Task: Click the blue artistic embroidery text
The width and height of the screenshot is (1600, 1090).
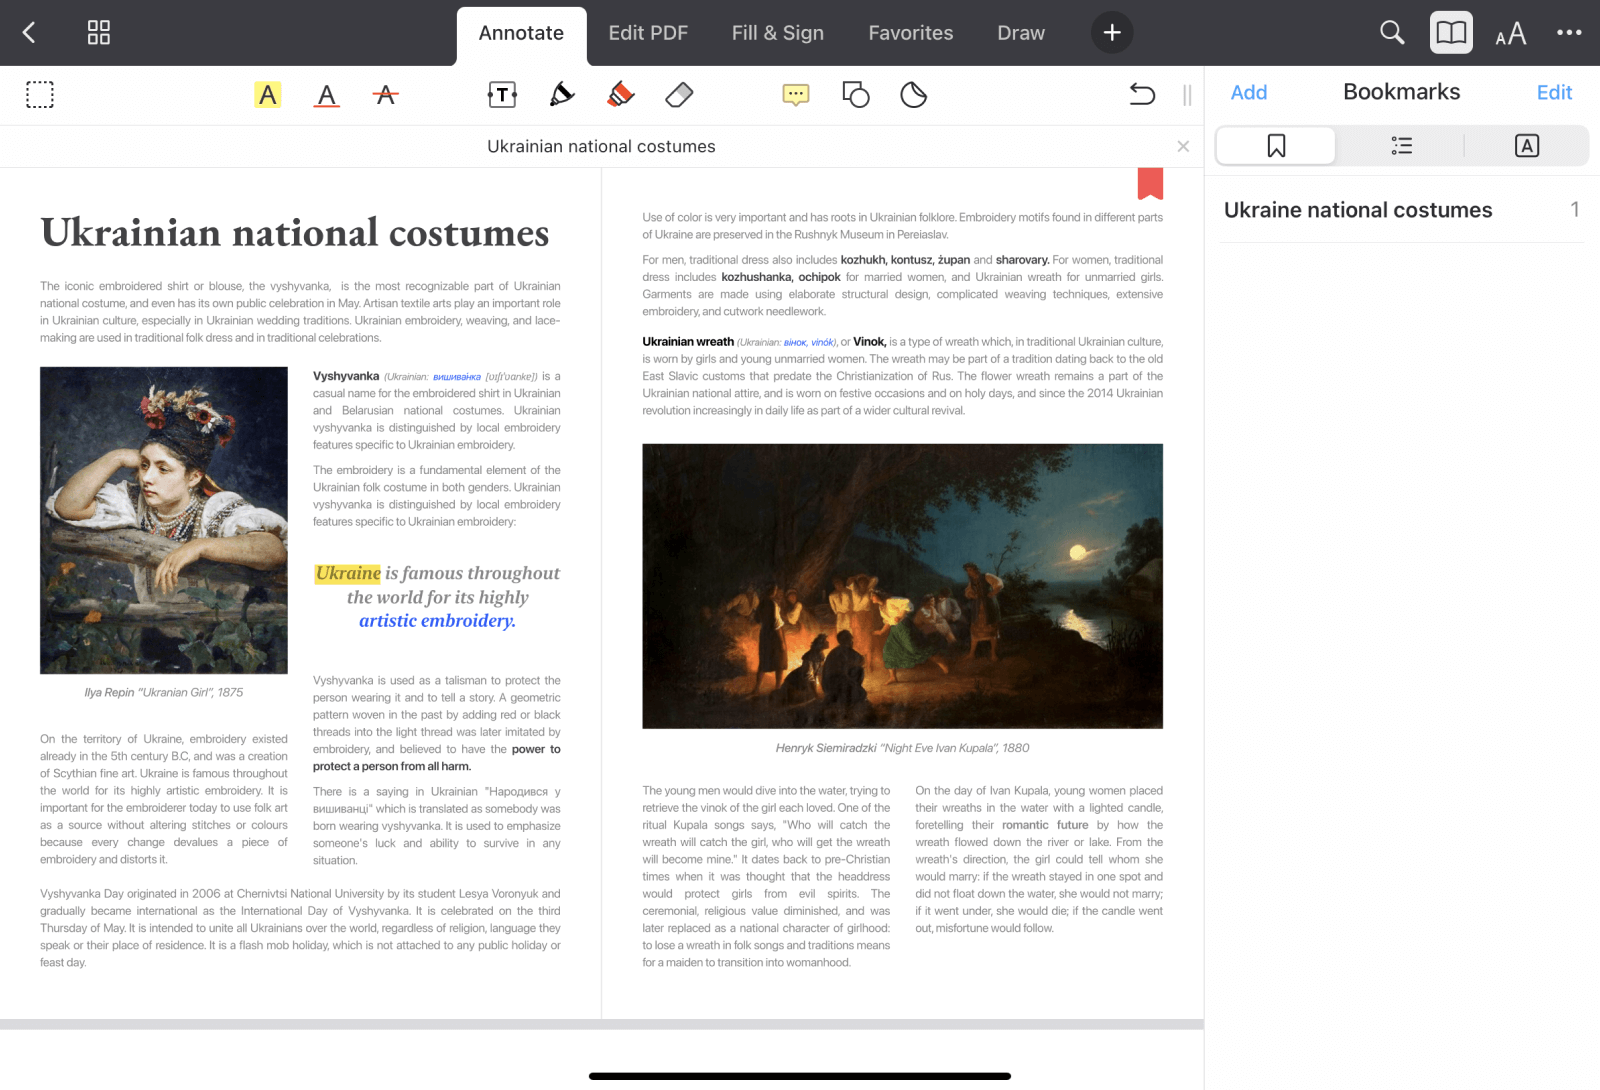Action: coord(437,620)
